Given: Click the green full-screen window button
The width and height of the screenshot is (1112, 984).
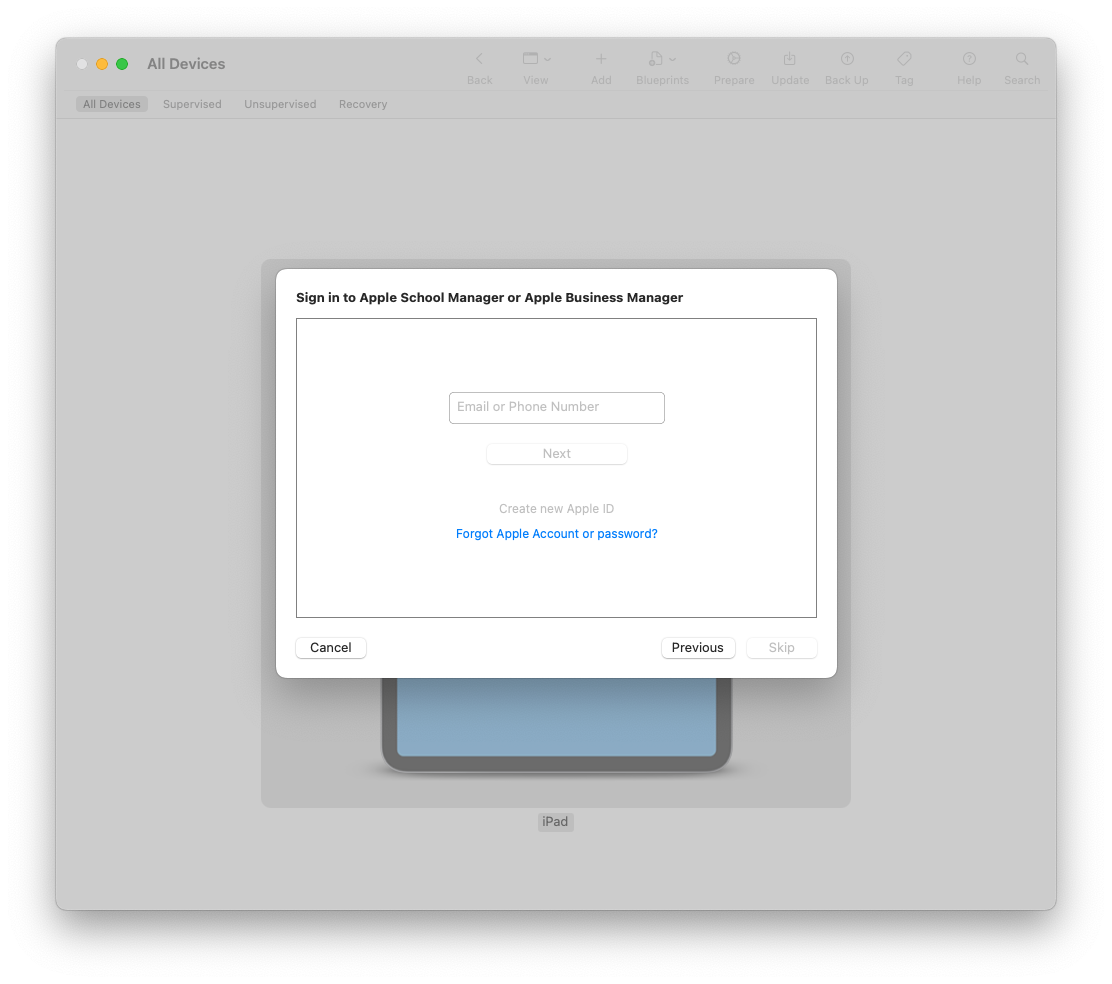Looking at the screenshot, I should [x=122, y=64].
